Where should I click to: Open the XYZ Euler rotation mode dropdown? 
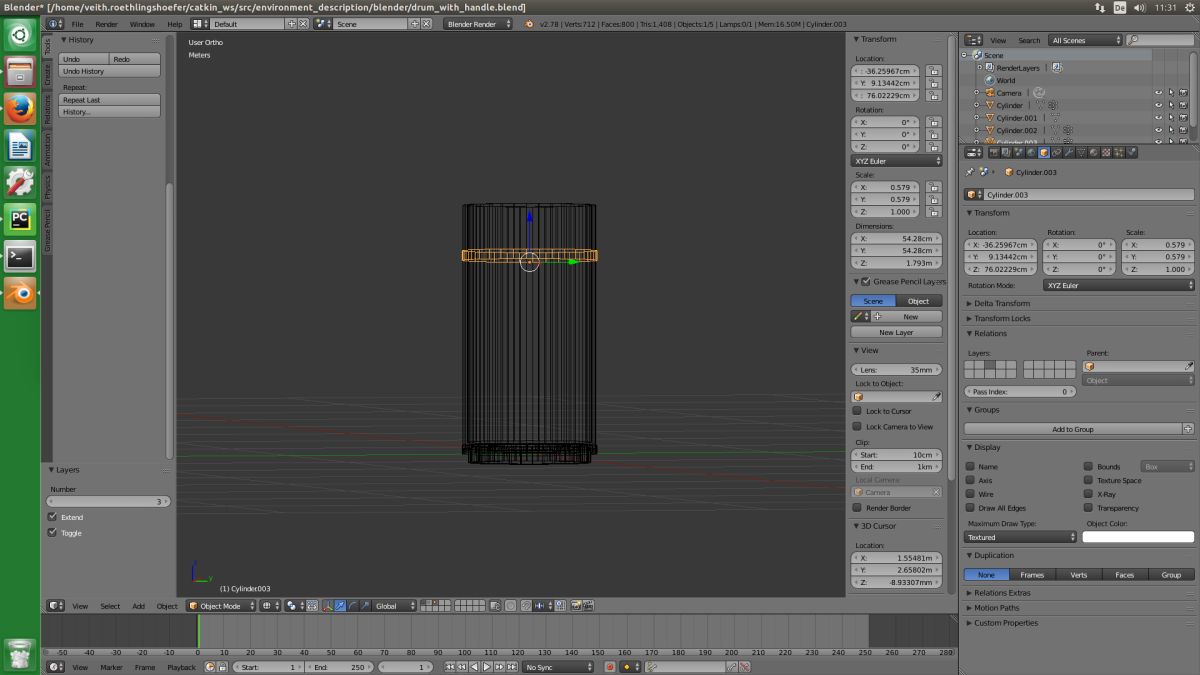click(x=1118, y=285)
